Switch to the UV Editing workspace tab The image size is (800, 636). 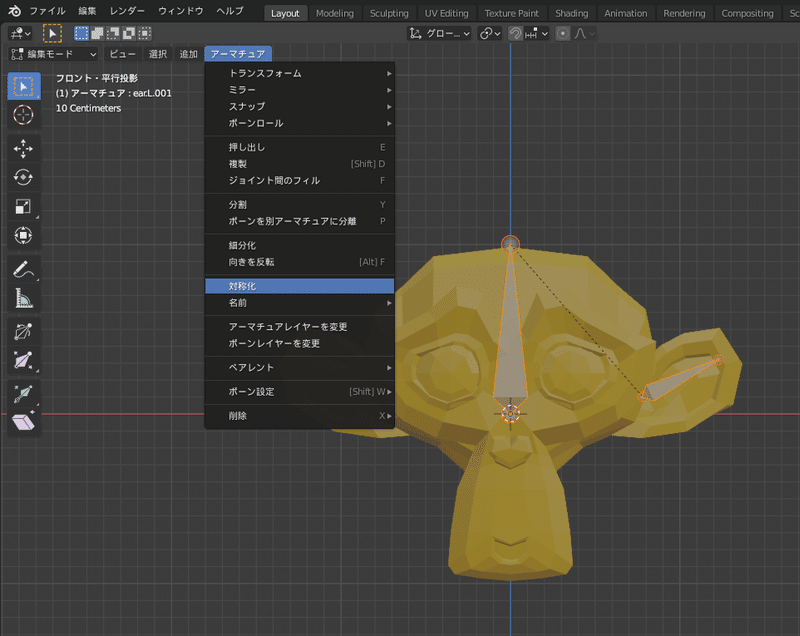[x=446, y=13]
